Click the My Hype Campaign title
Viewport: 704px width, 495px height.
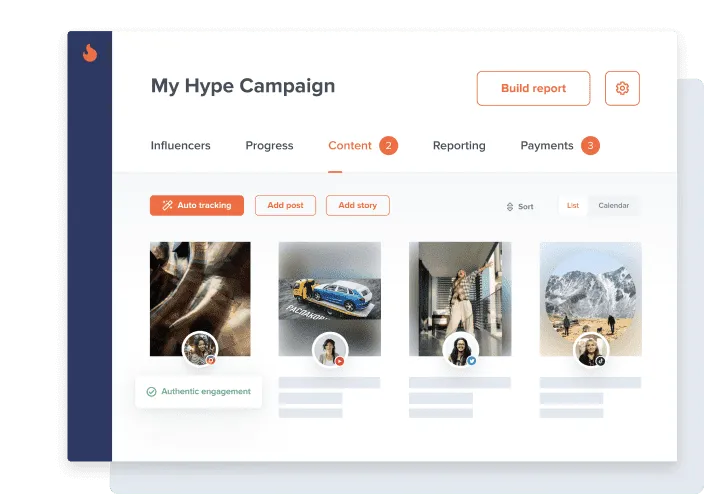click(x=243, y=86)
